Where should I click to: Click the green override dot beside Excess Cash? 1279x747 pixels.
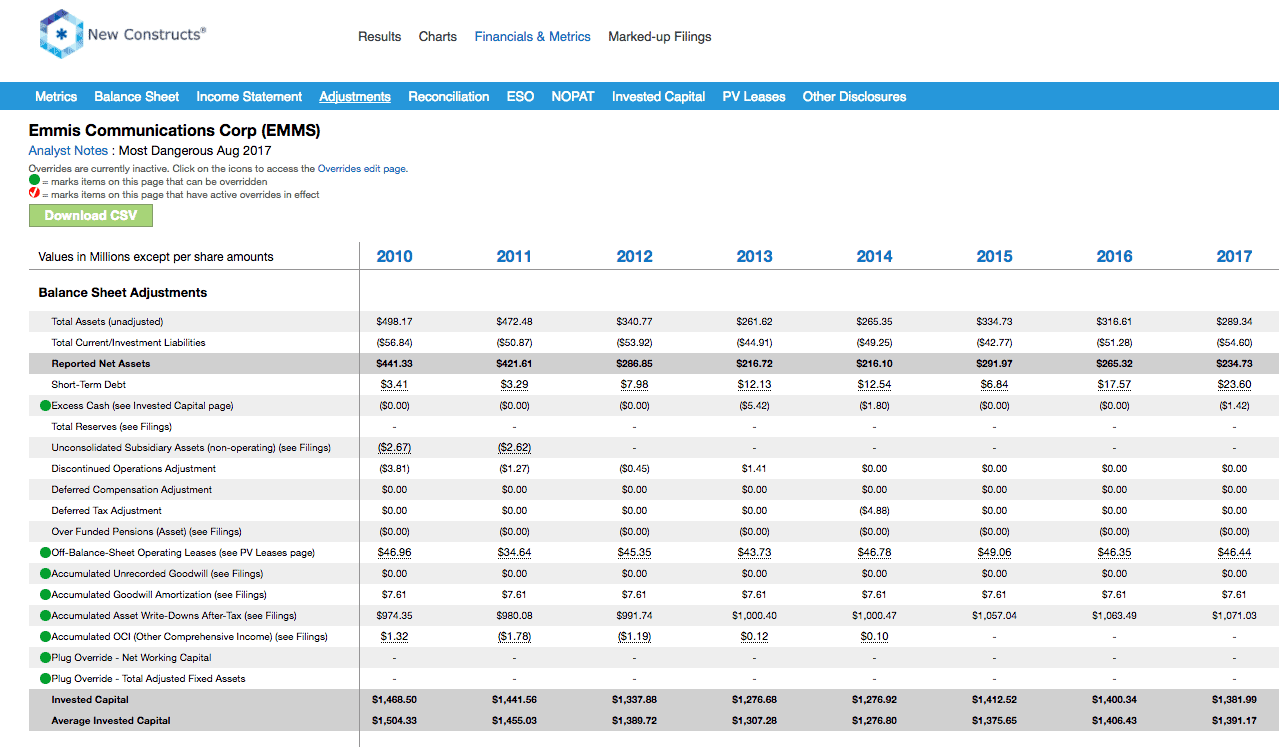click(x=45, y=406)
